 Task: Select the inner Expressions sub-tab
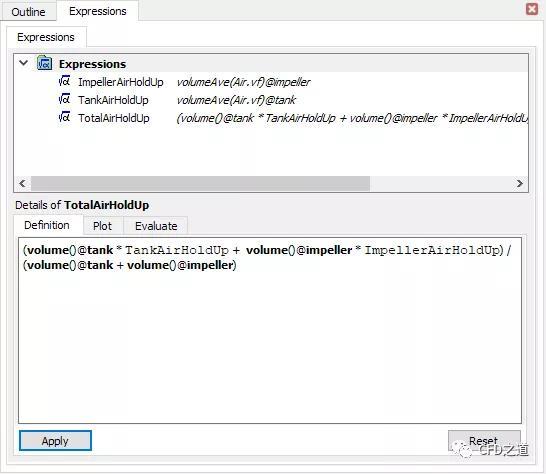pyautogui.click(x=46, y=37)
